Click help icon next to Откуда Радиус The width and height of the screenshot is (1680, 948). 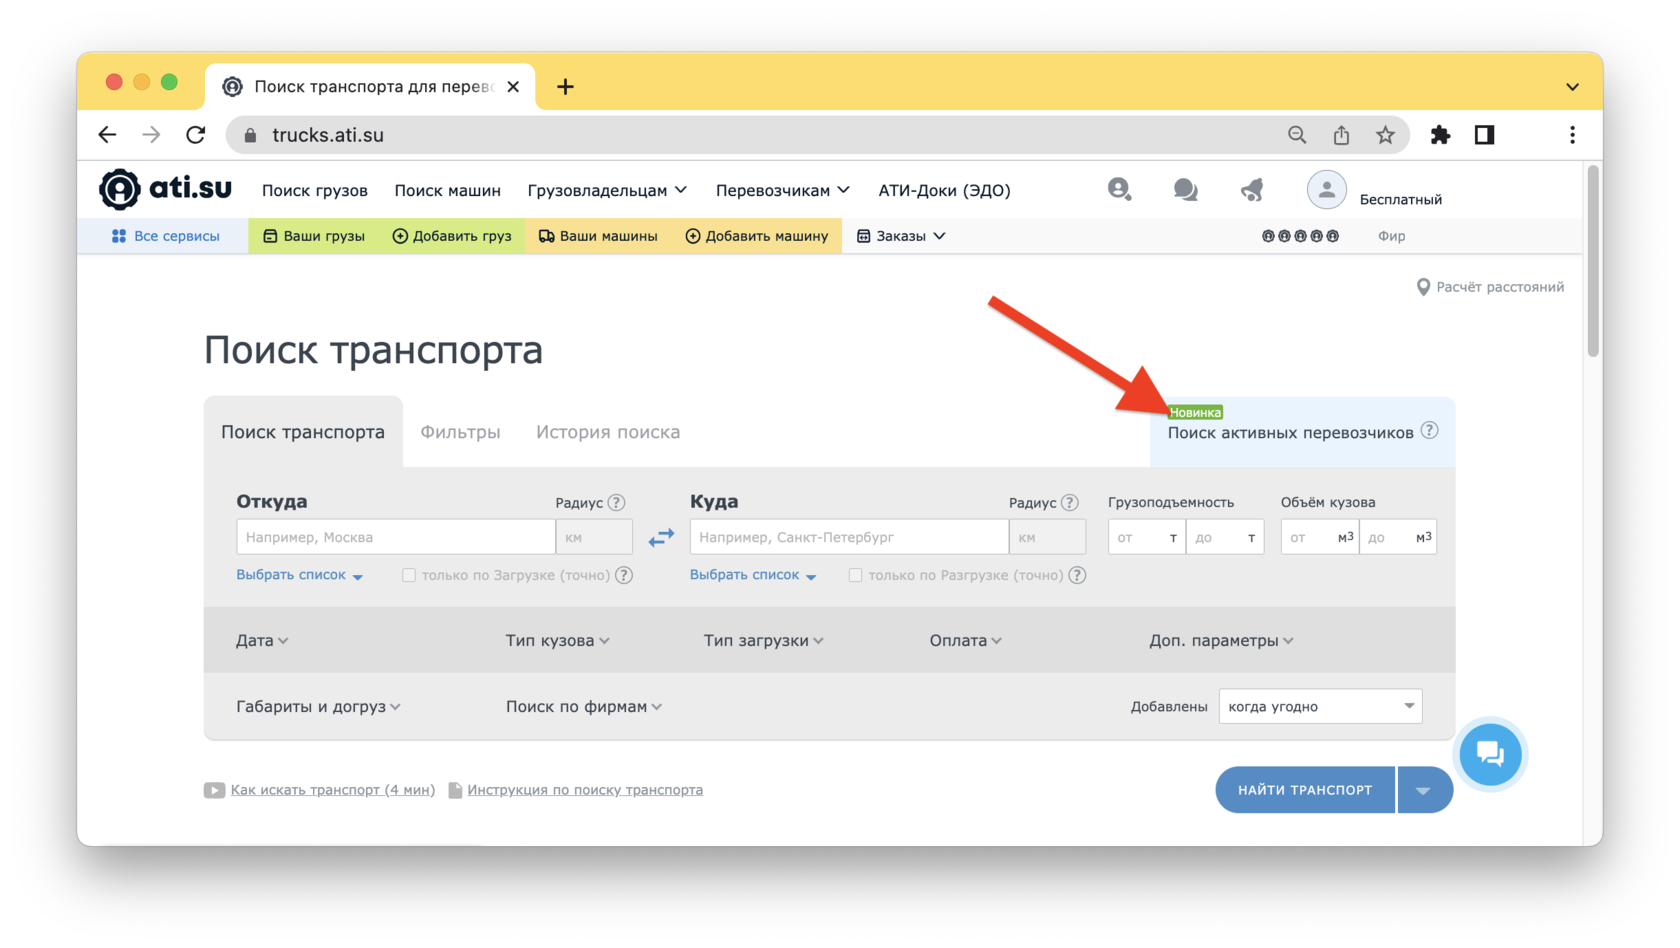pos(616,502)
